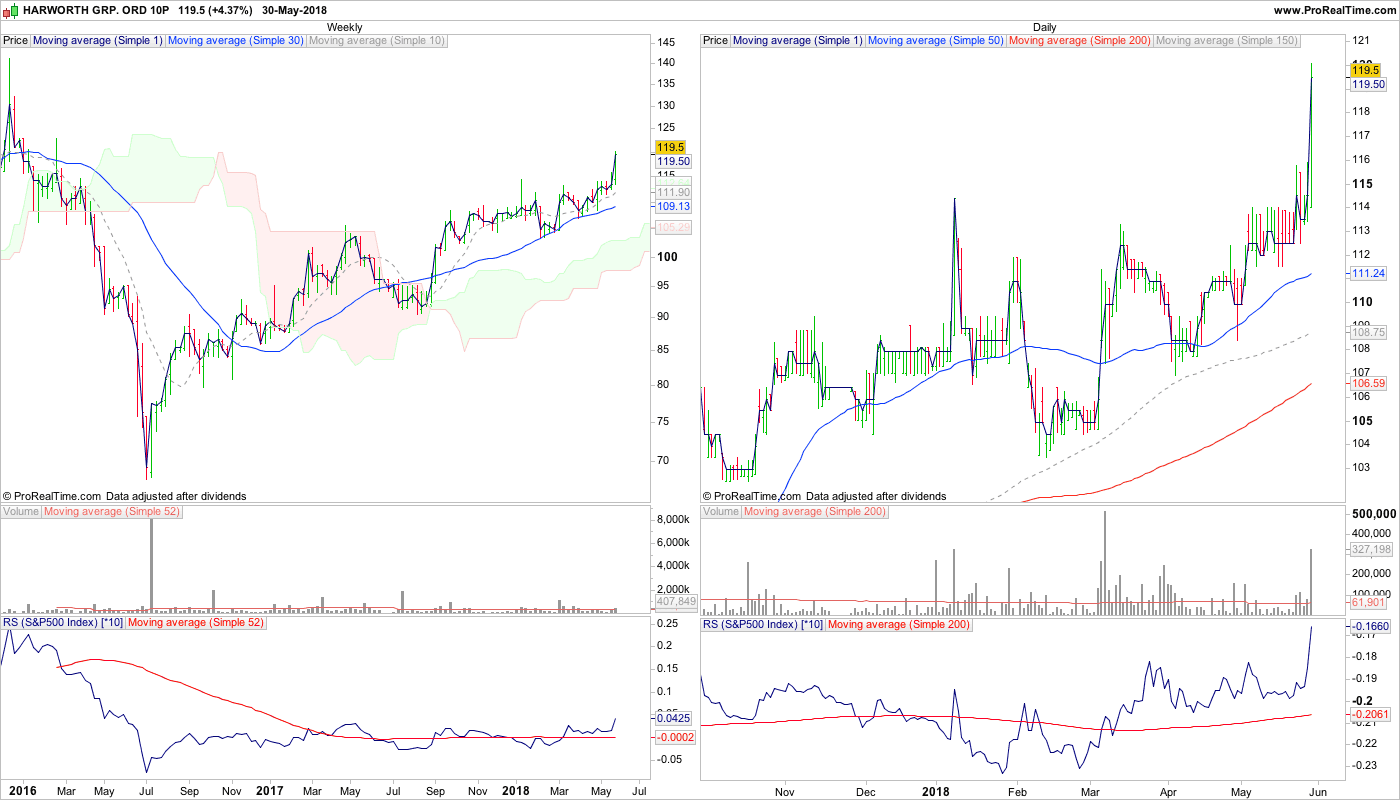1400x800 pixels.
Task: Click Moving average (Simple 52) in Weekly volume panel
Action: tap(114, 512)
